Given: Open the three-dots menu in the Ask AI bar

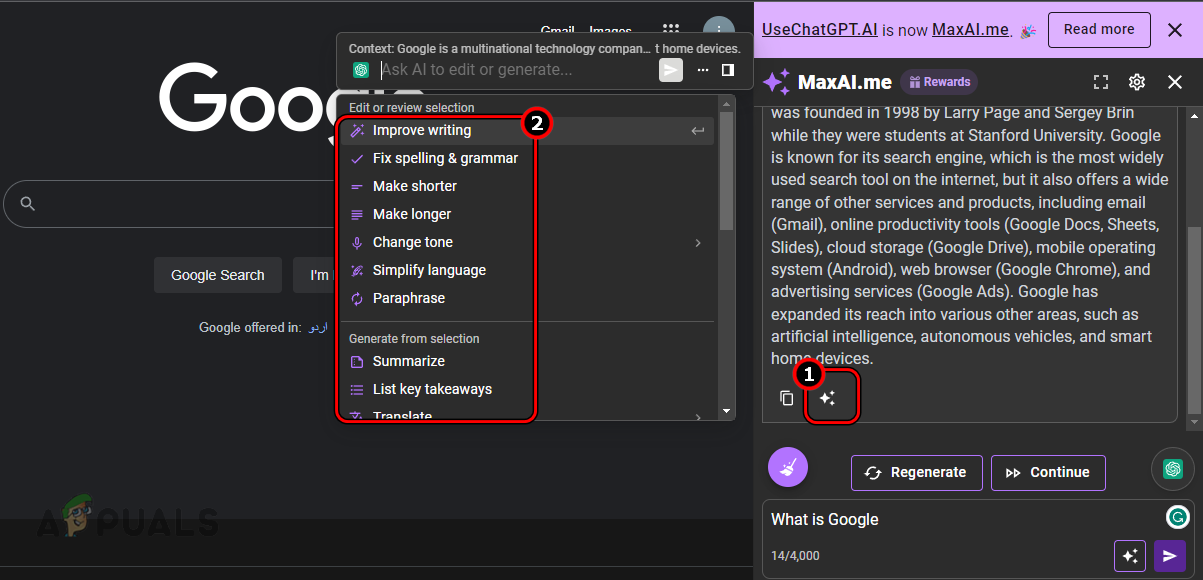Looking at the screenshot, I should pos(702,69).
